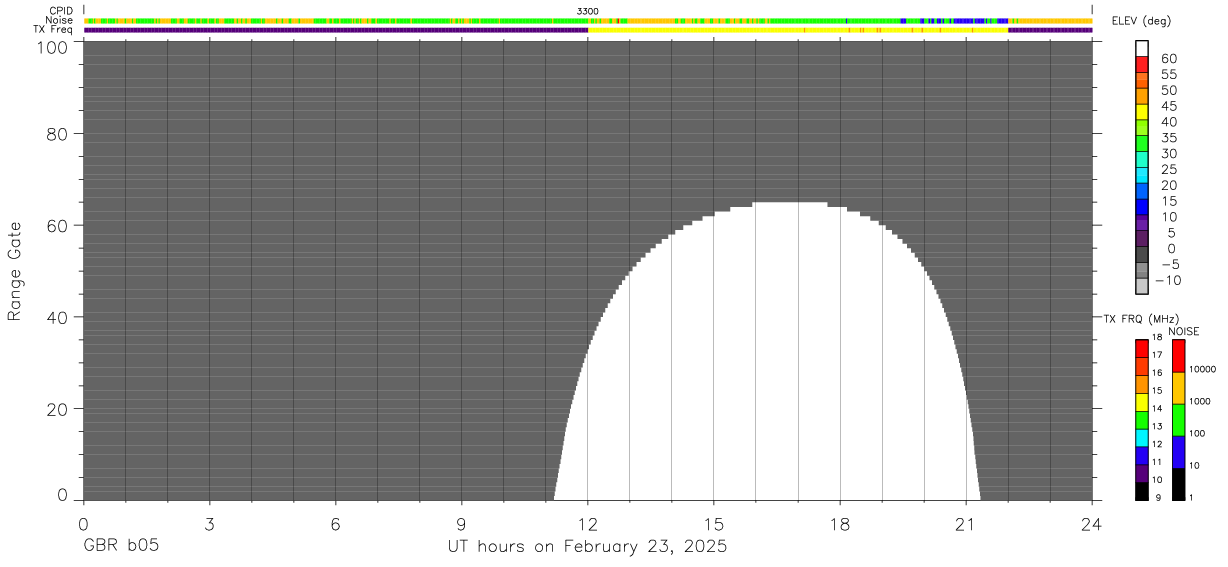Screen dimensions: 1228x567
Task: Click the 80 tick on Range Gate axis
Action: coord(57,133)
